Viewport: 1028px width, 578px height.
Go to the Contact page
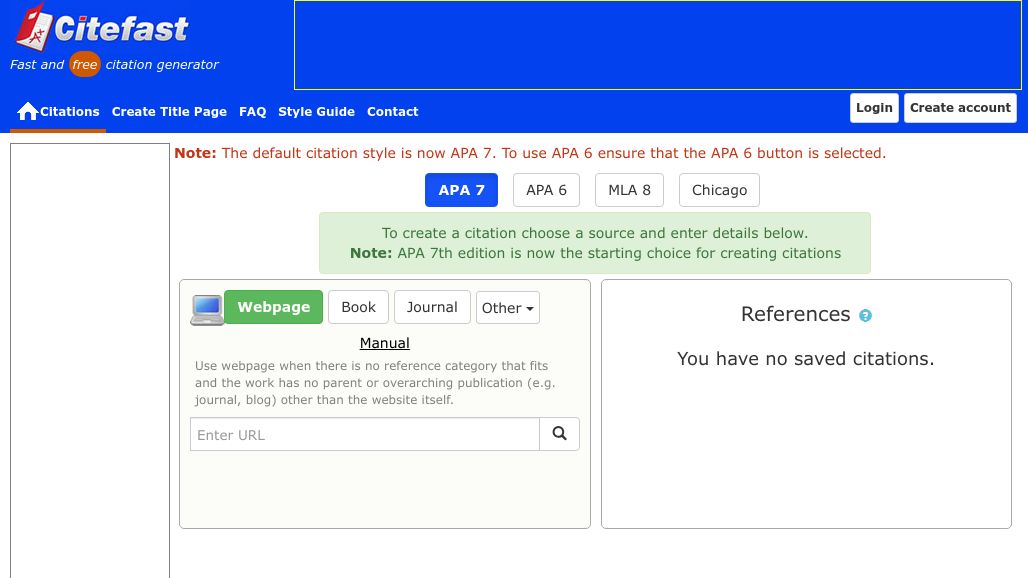(393, 111)
